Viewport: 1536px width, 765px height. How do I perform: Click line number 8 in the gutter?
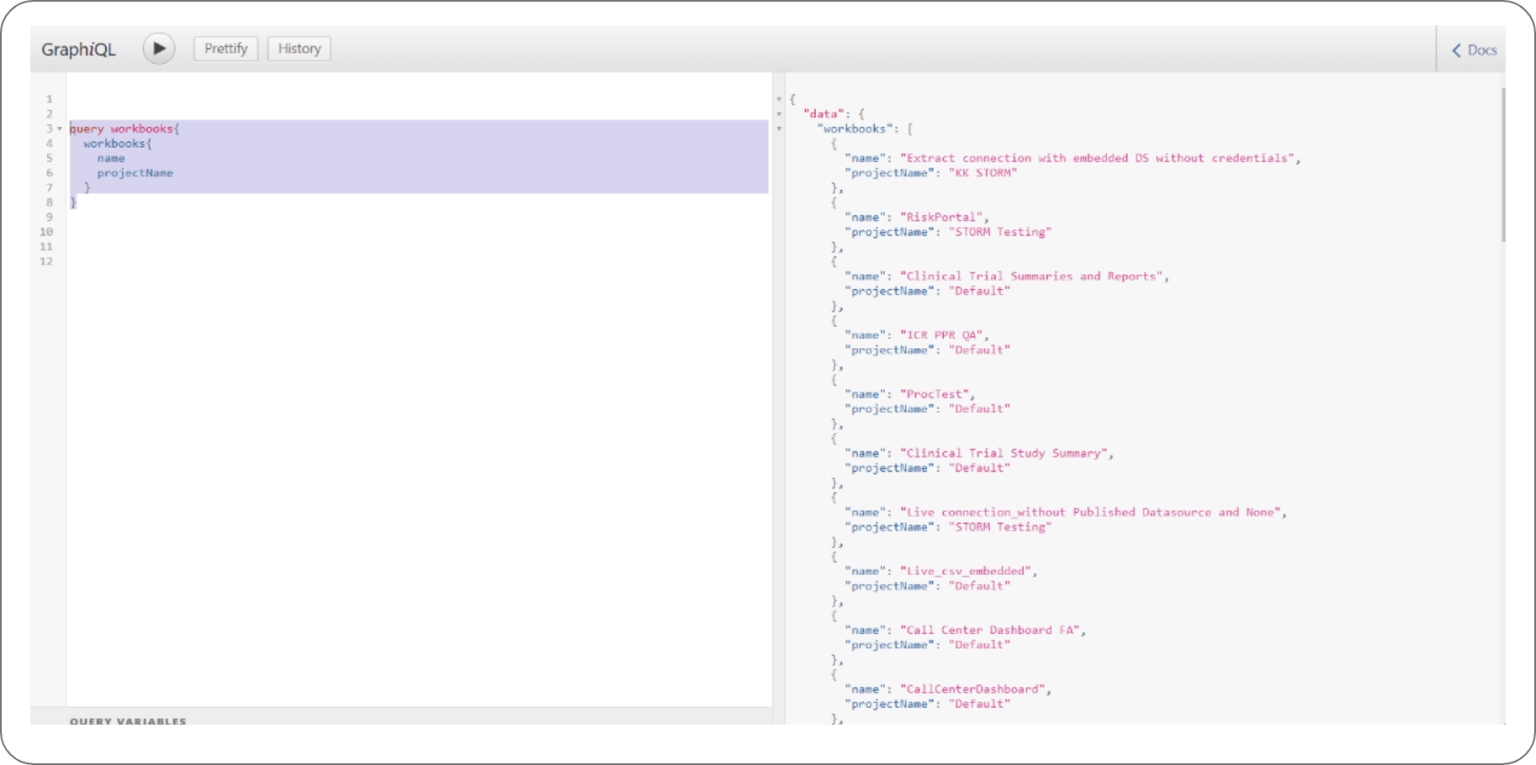pyautogui.click(x=49, y=201)
